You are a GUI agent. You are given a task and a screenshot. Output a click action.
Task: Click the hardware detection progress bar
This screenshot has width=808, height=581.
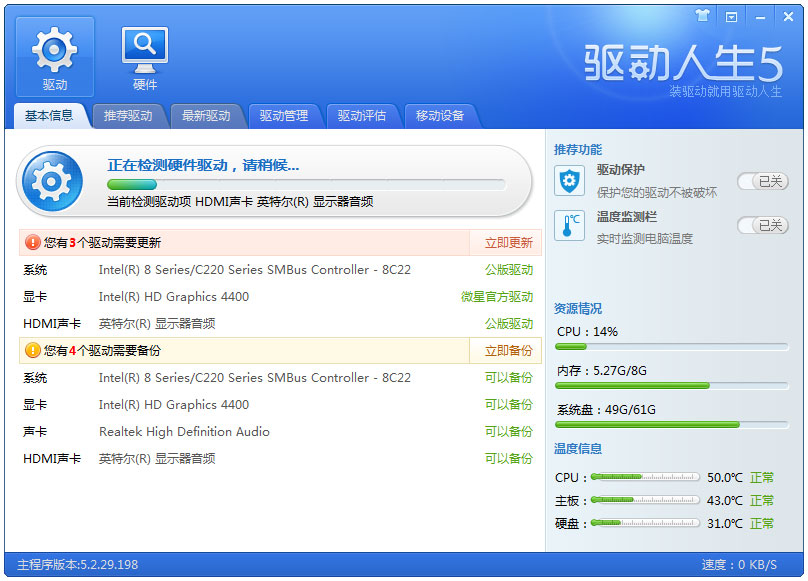307,185
